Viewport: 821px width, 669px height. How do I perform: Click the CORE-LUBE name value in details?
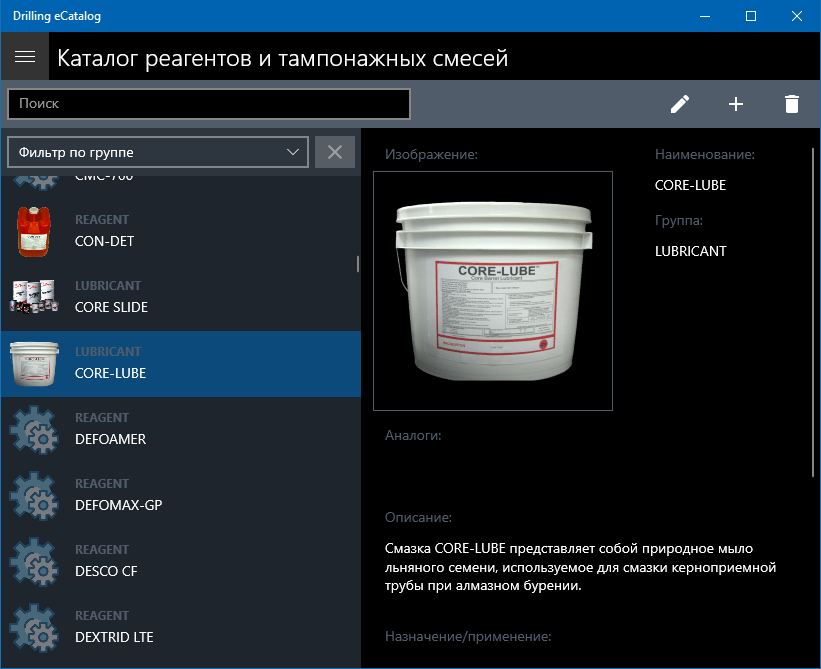690,185
